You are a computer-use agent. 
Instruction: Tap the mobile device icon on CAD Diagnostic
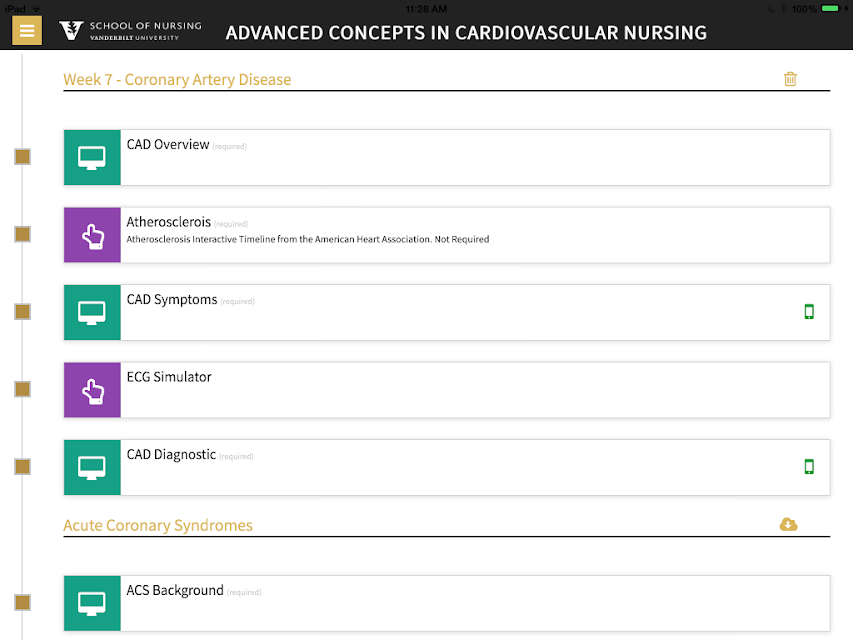tap(809, 466)
